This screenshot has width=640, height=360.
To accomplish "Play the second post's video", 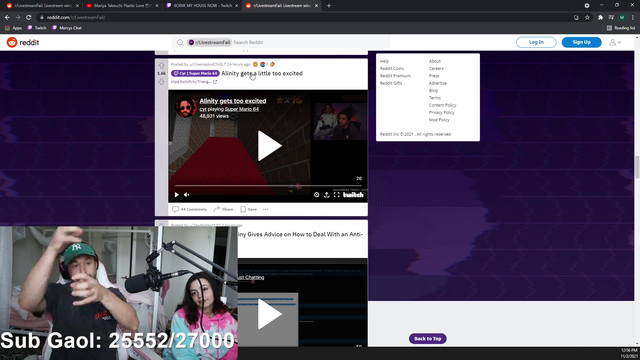I will (269, 314).
